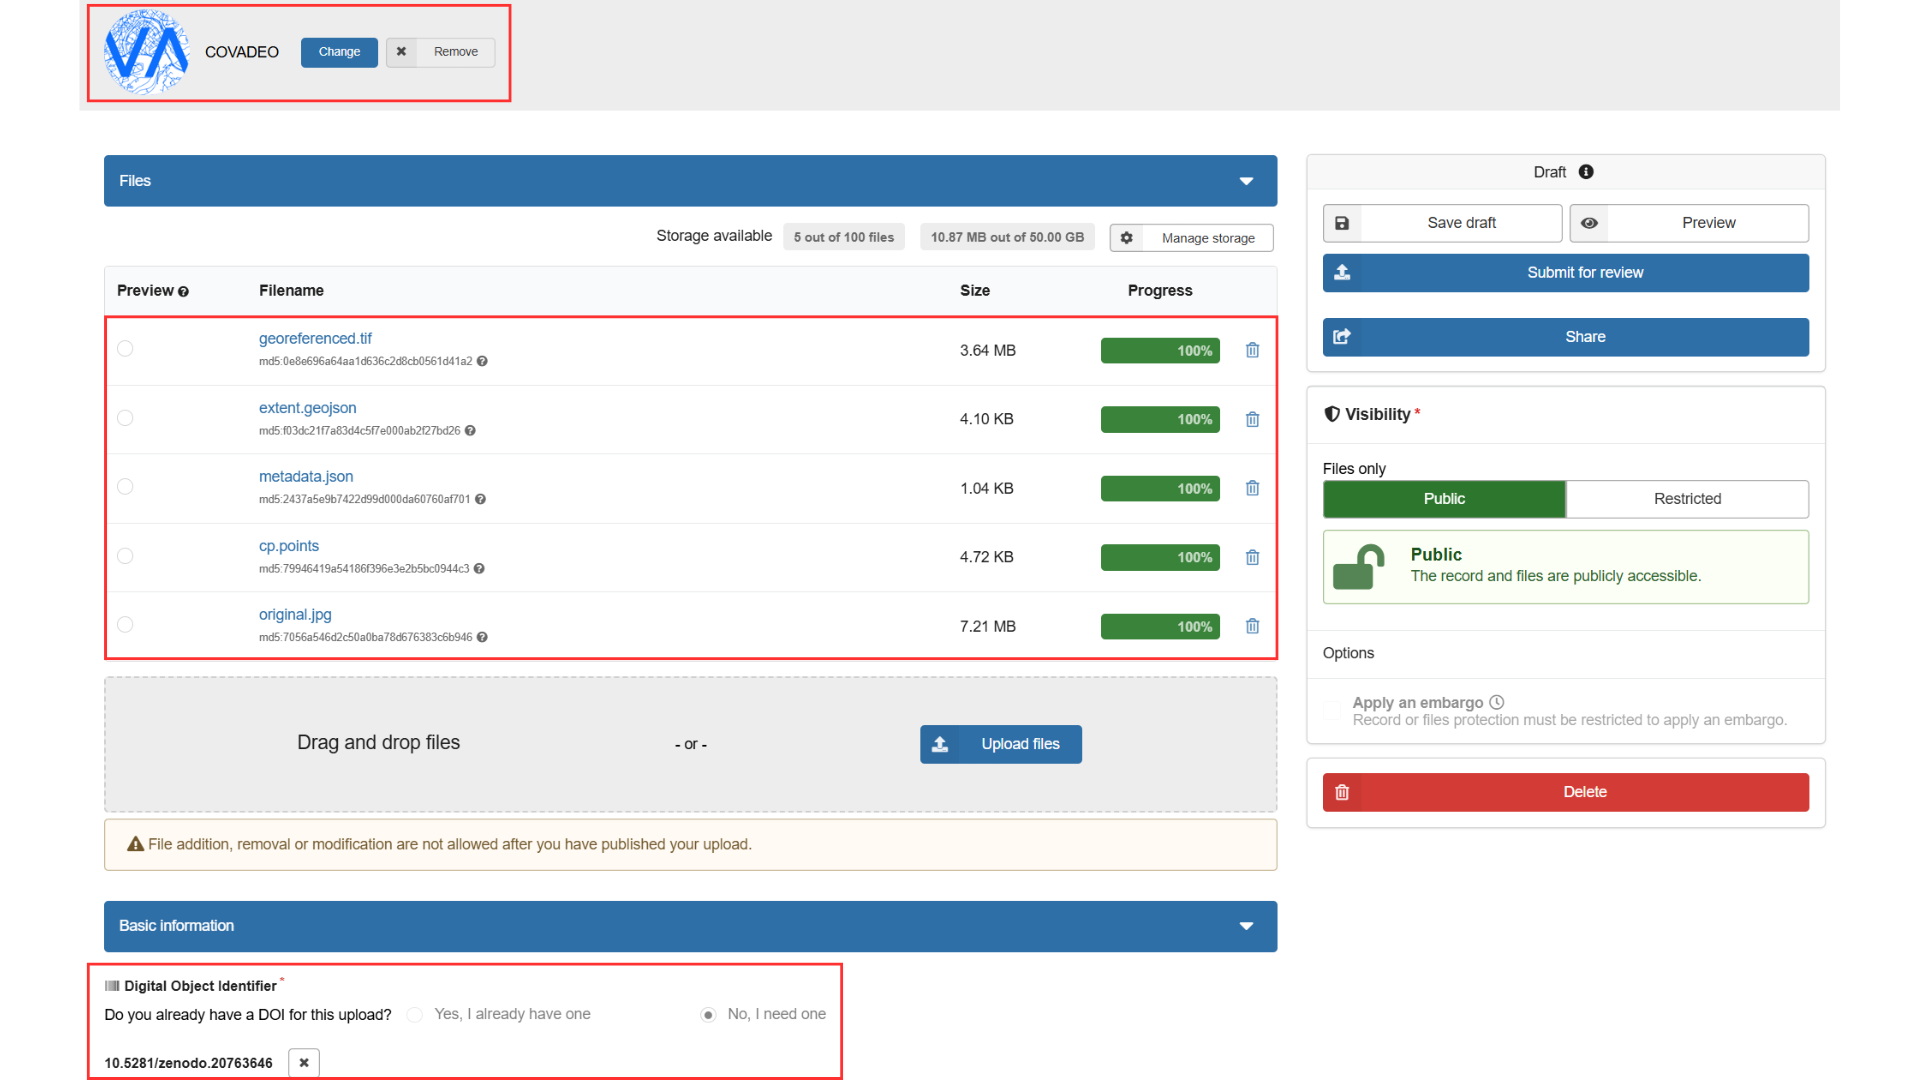The image size is (1920, 1080).
Task: Select extent.geojson as the preview file
Action: click(125, 417)
